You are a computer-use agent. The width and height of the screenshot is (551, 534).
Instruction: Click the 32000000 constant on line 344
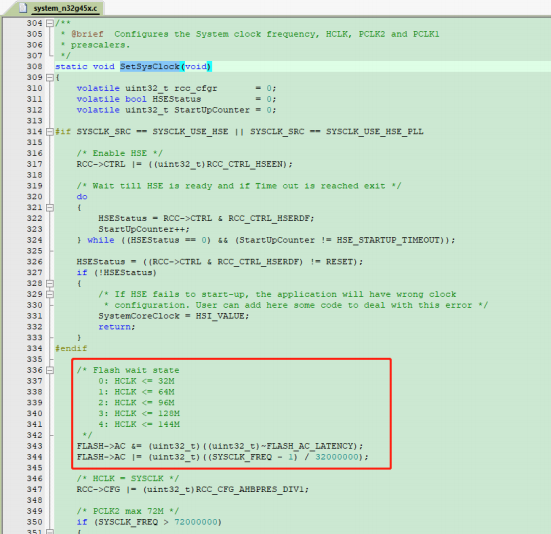(x=337, y=457)
